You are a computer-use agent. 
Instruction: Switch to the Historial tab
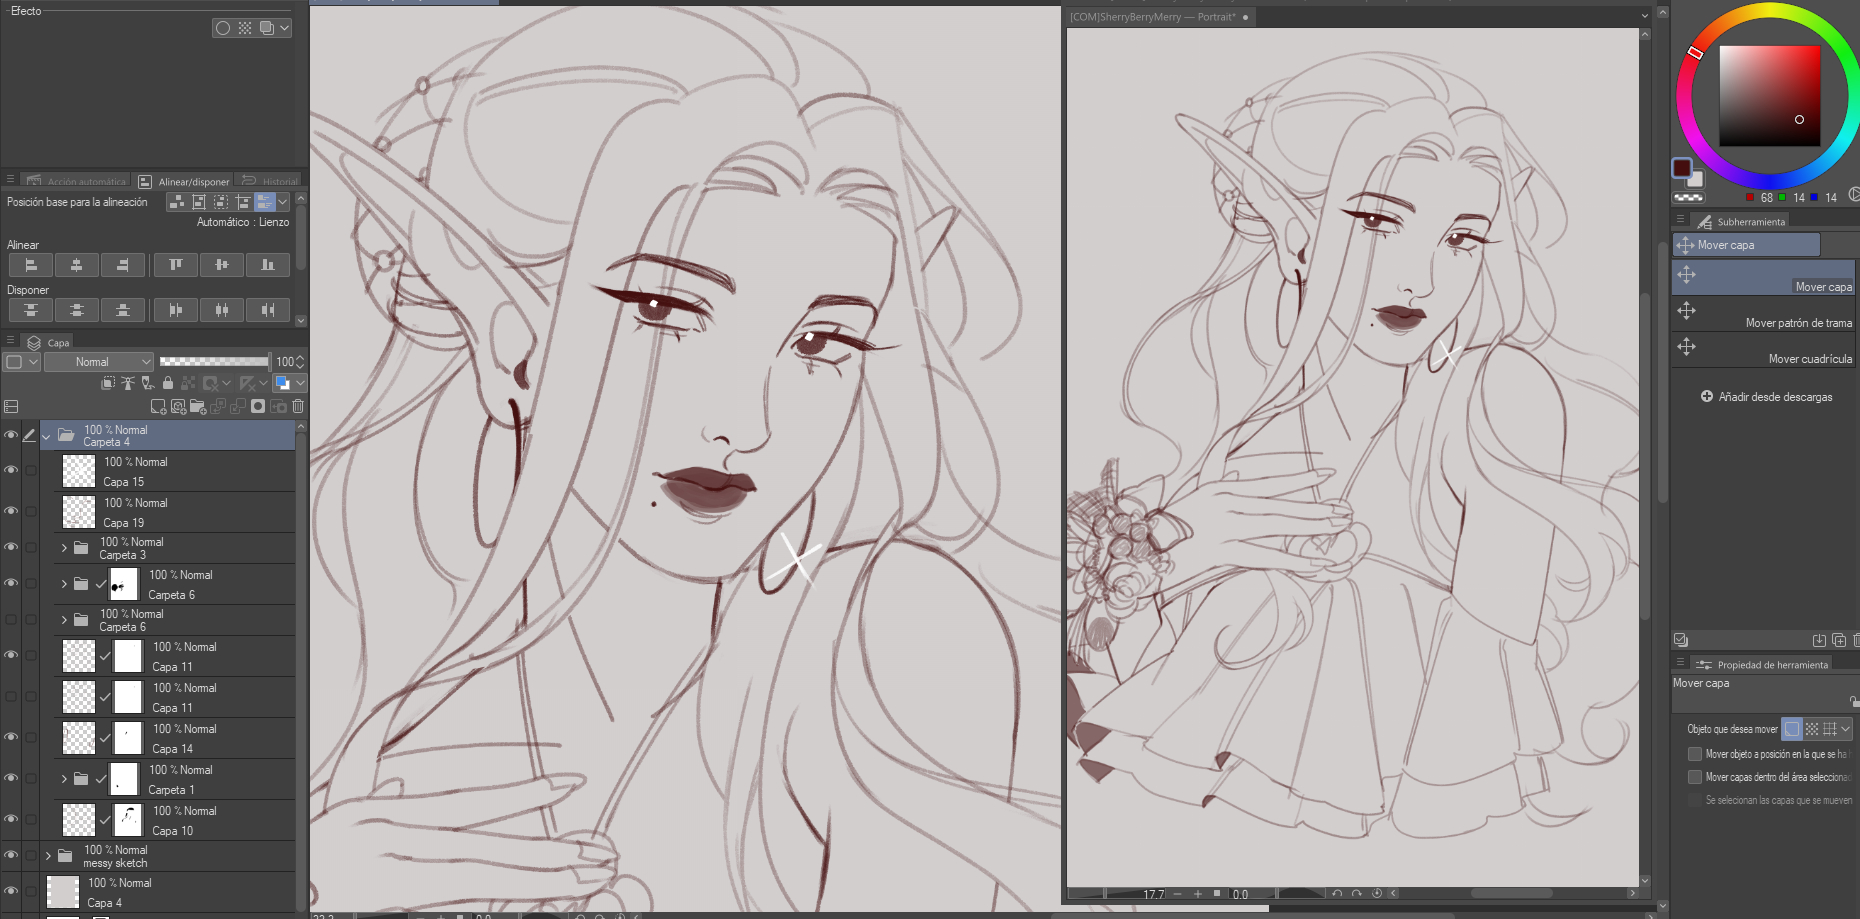click(270, 182)
